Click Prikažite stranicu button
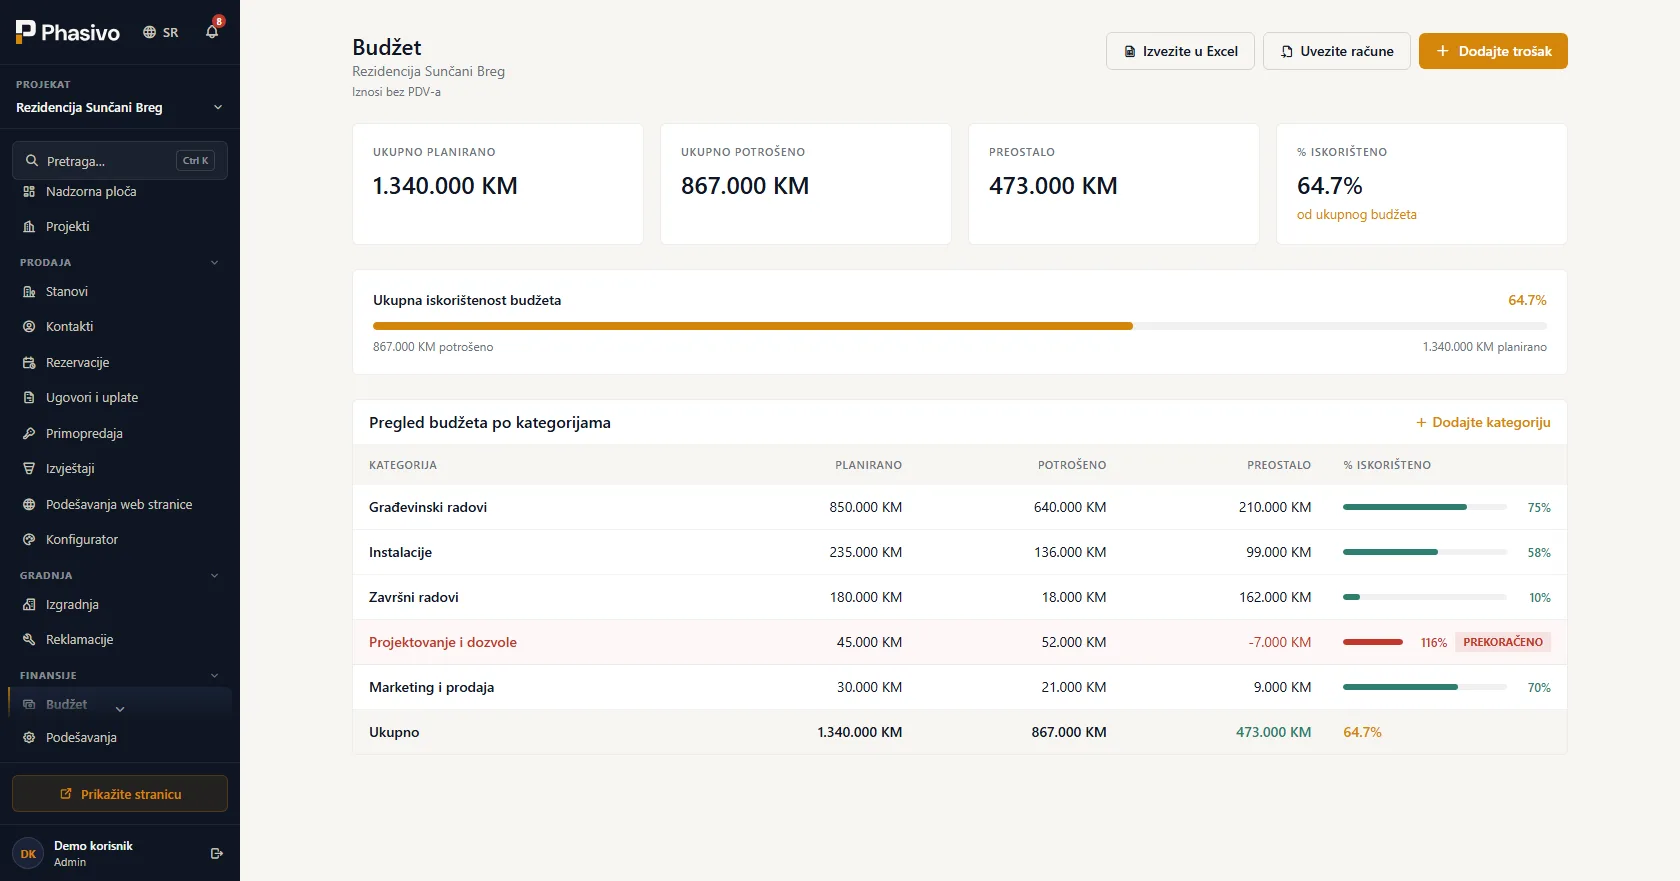Viewport: 1680px width, 881px height. click(120, 794)
